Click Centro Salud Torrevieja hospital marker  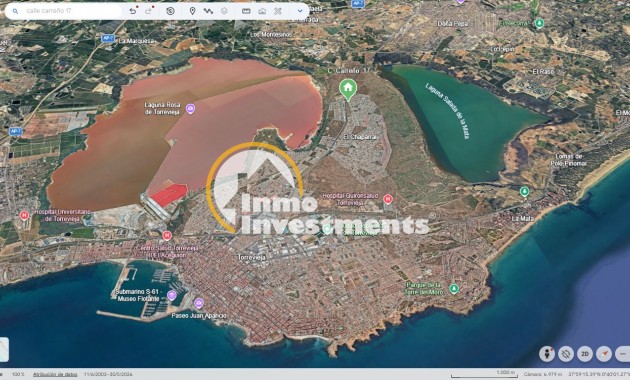(167, 235)
